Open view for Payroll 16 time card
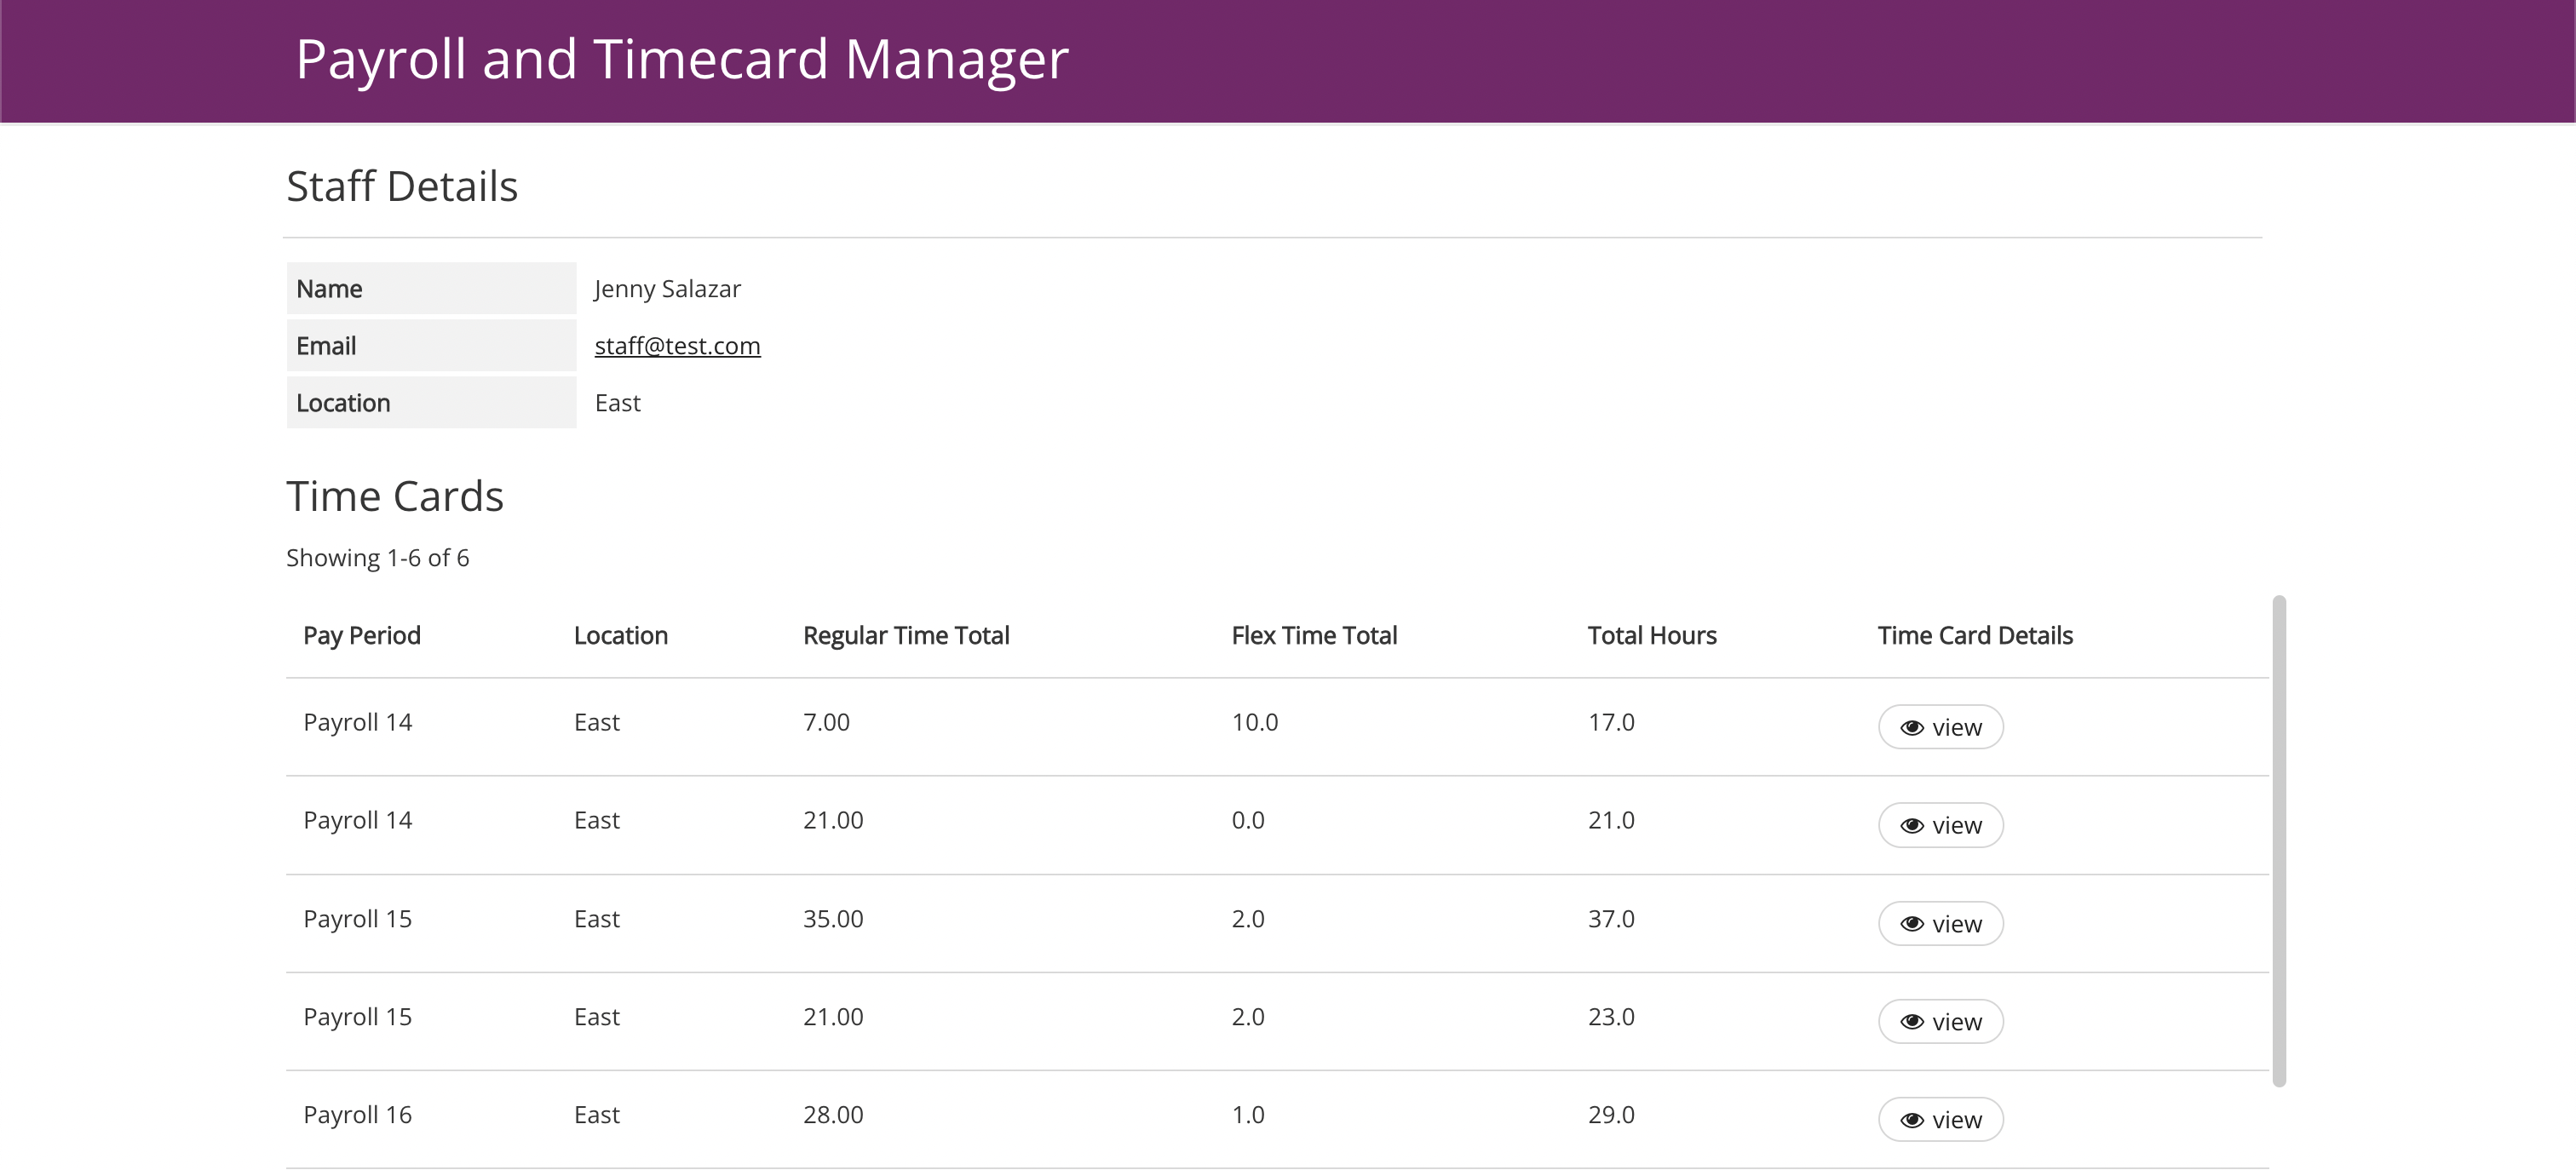The image size is (2576, 1170). tap(1940, 1119)
